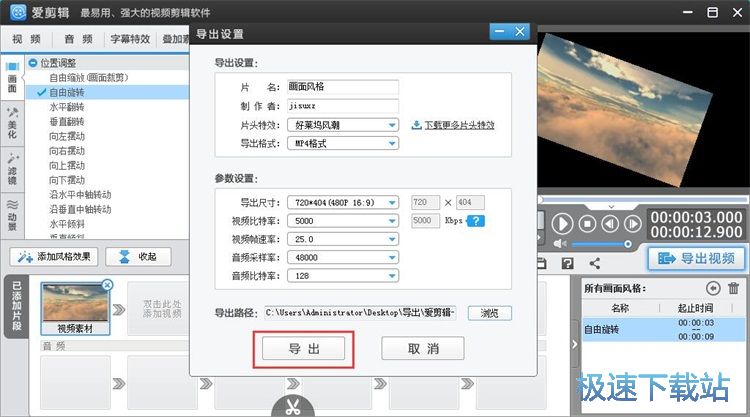Viewport: 750px width, 417px height.
Task: Open the 音频采样率 dropdown
Action: point(343,257)
